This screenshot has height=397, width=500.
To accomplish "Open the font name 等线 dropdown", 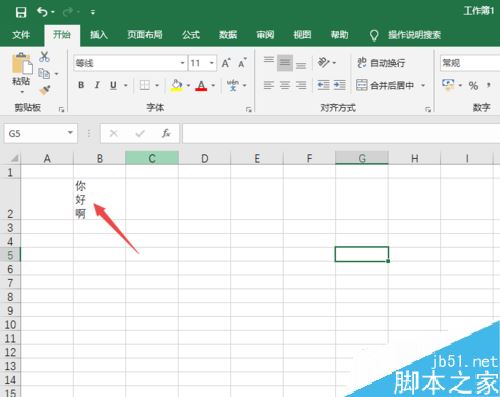I will point(182,63).
